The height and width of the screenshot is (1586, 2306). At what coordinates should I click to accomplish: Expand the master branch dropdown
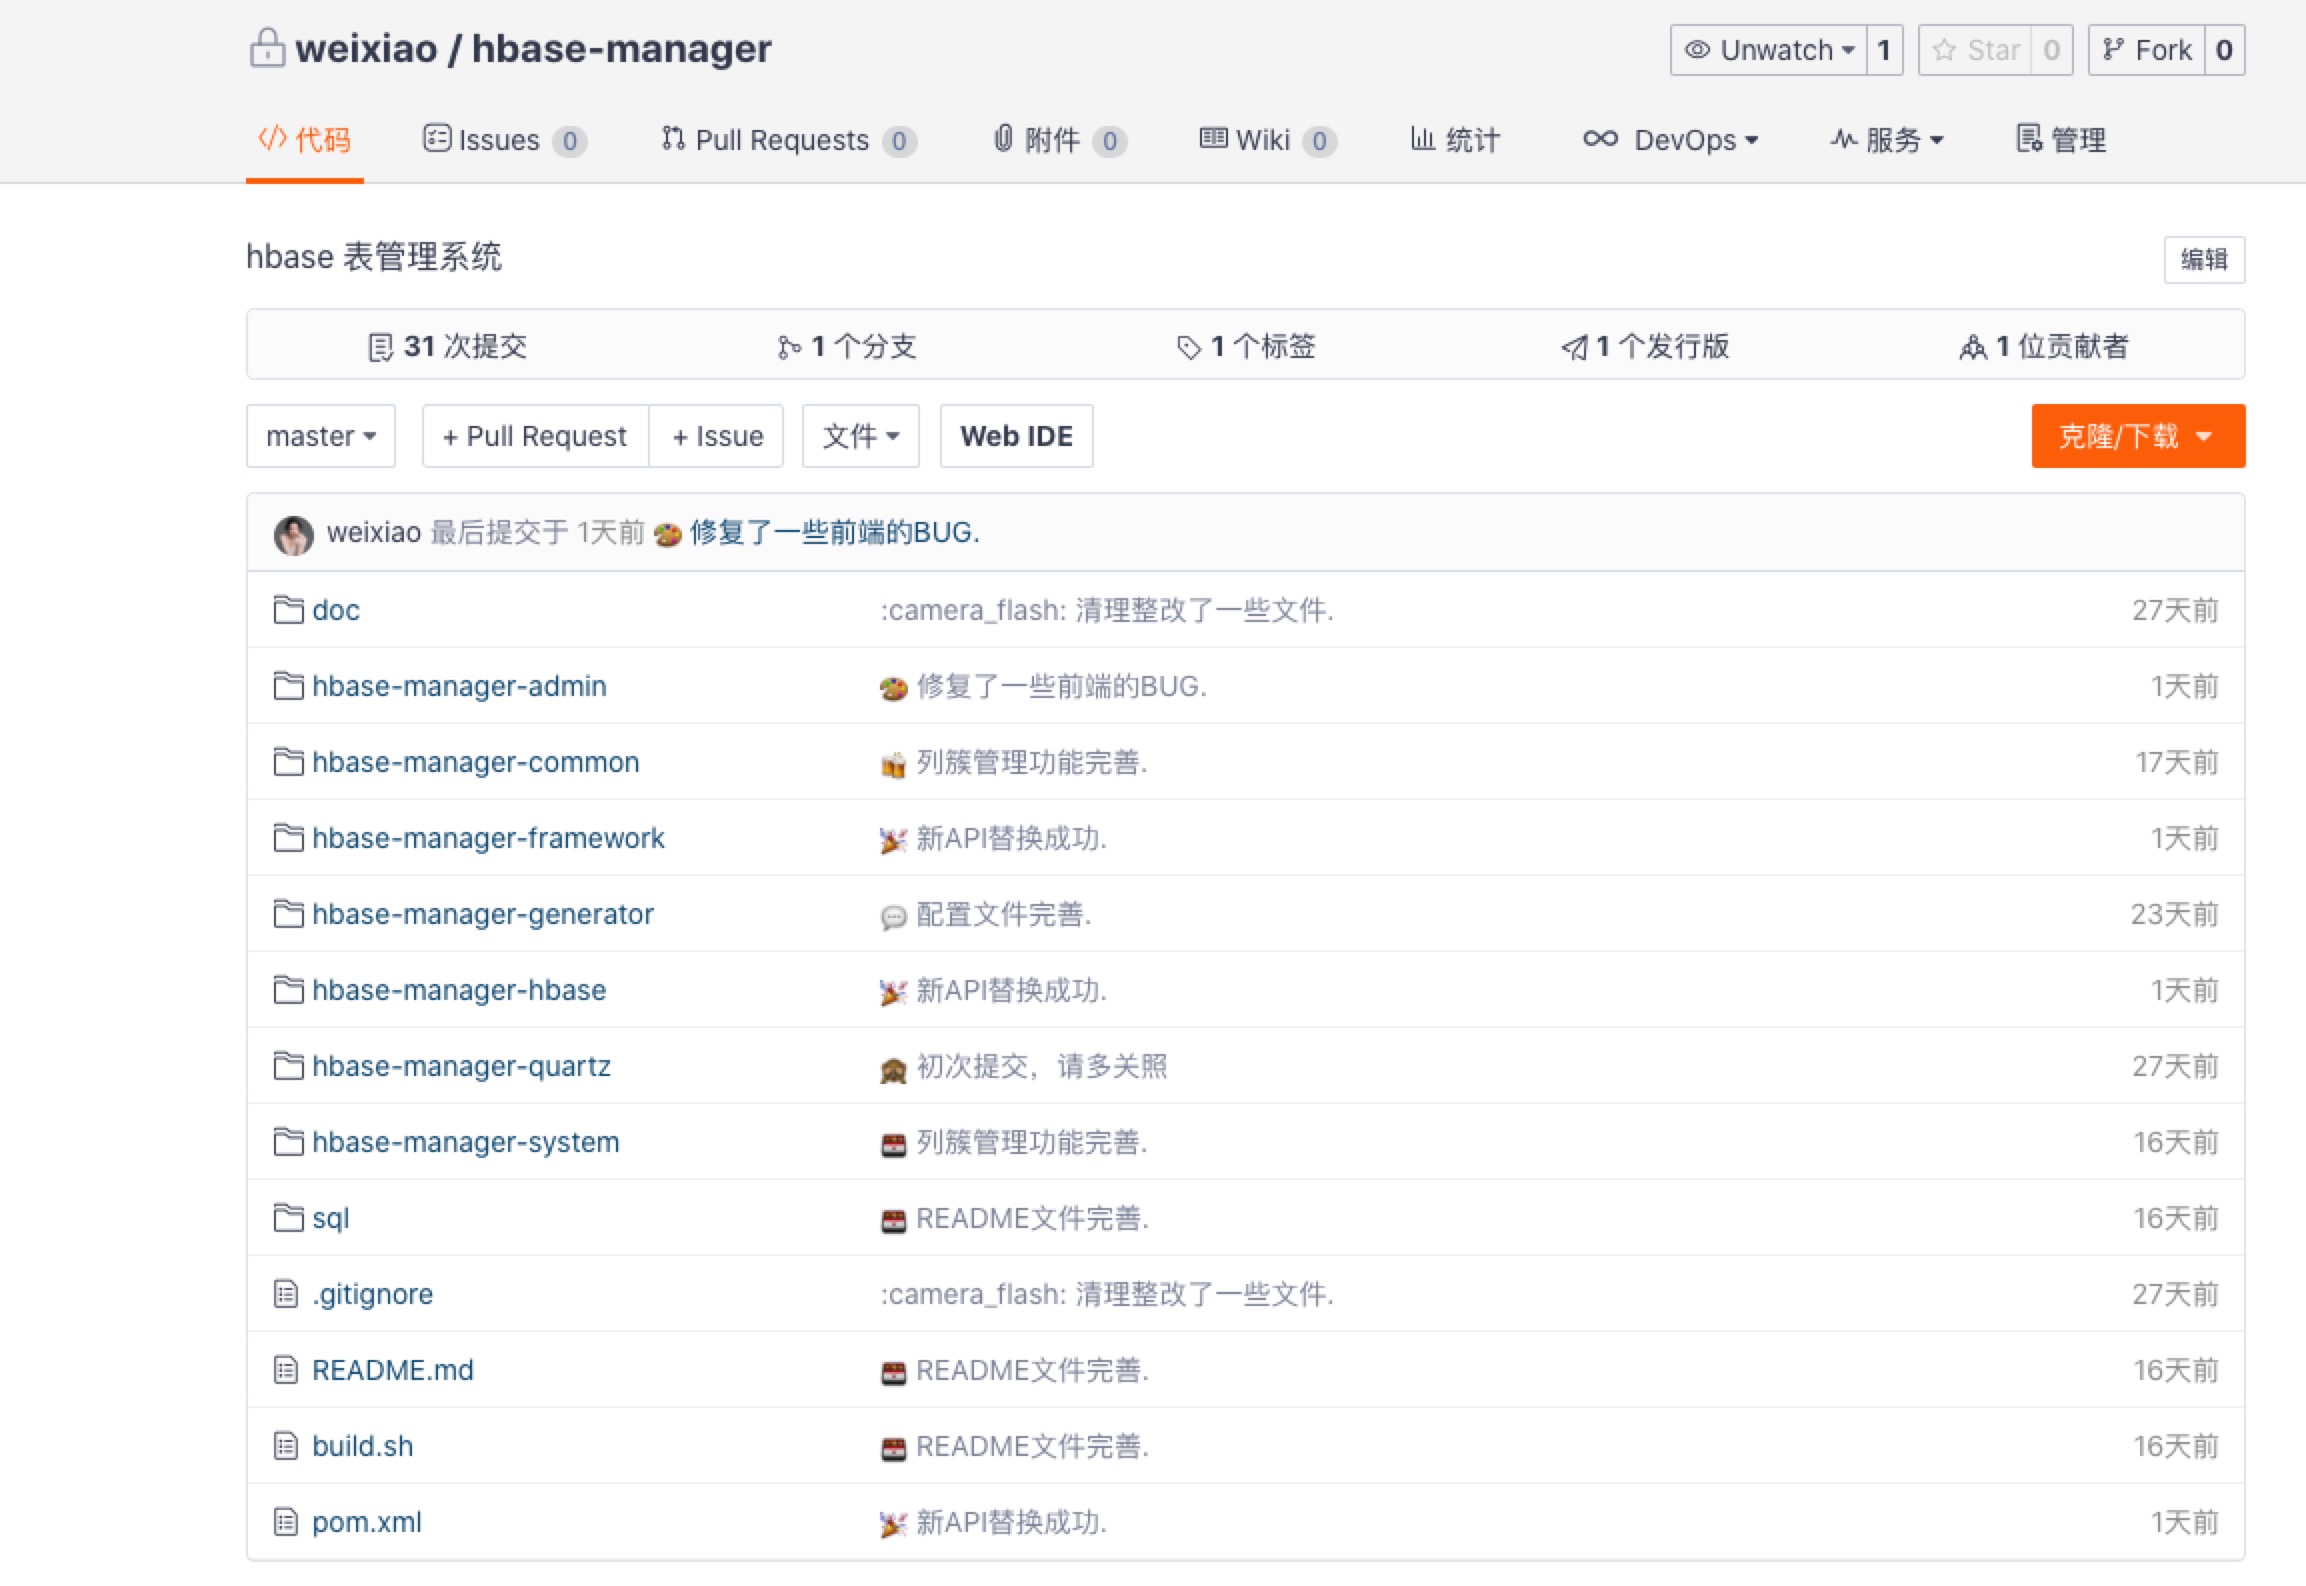point(320,436)
